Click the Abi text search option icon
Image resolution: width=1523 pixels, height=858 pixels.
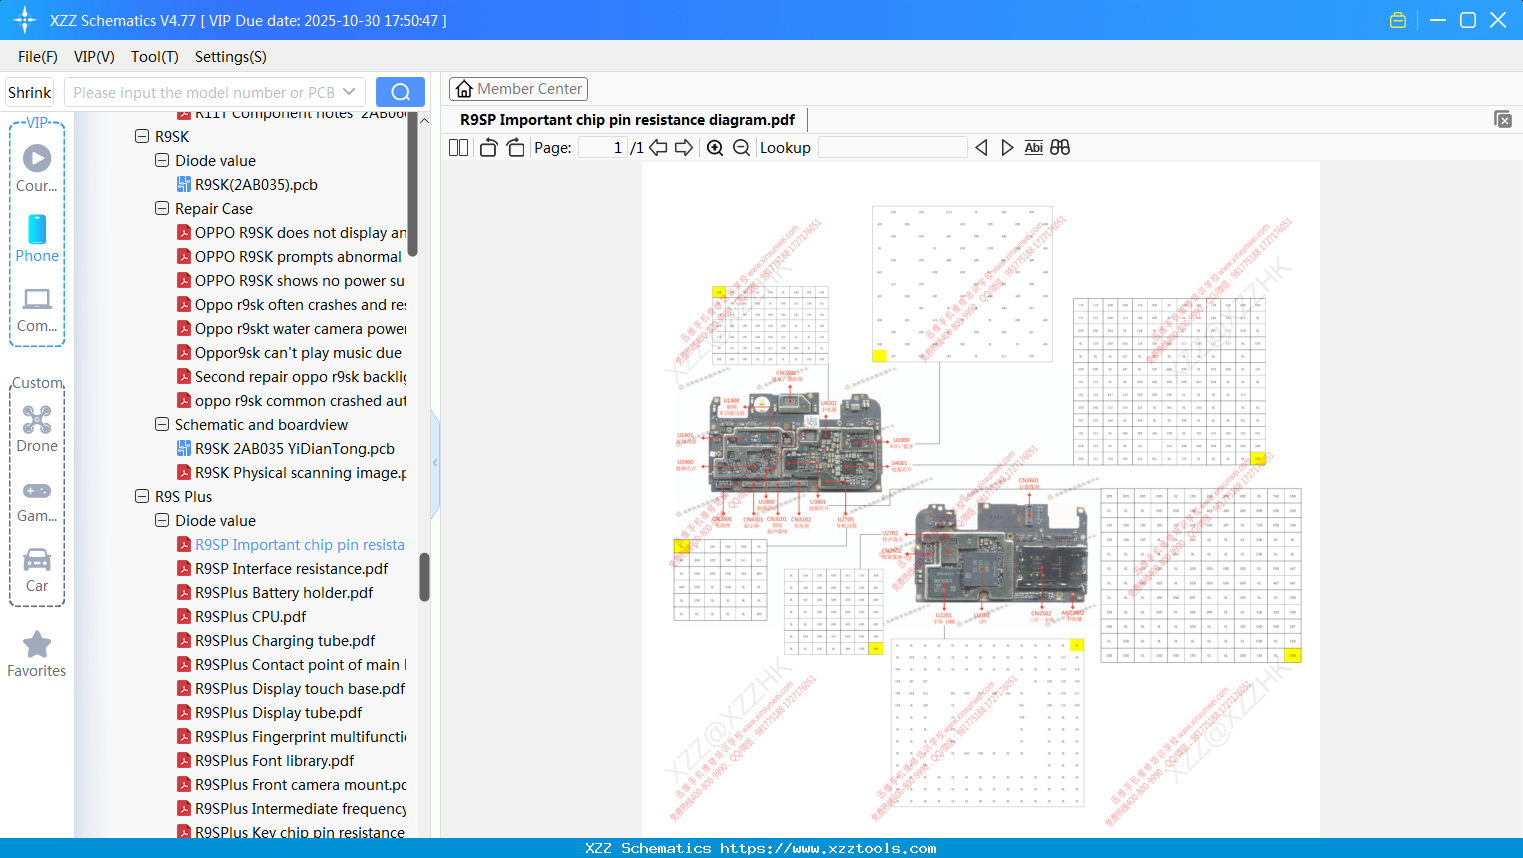click(x=1034, y=148)
